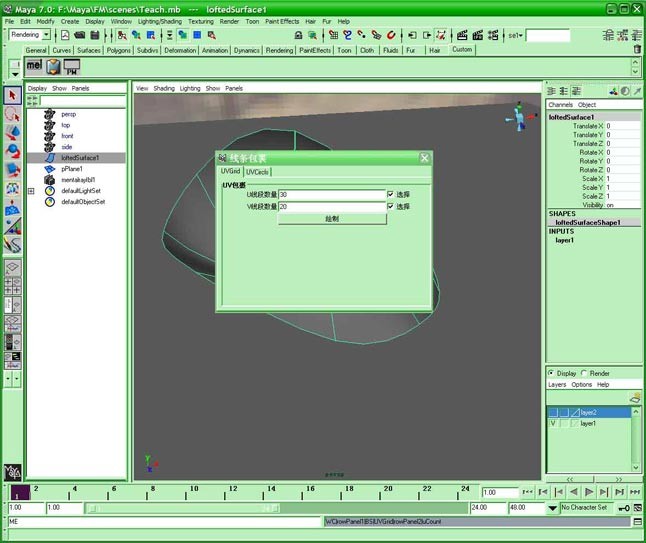The image size is (646, 543).
Task: Click the play backward button
Action: 574,492
